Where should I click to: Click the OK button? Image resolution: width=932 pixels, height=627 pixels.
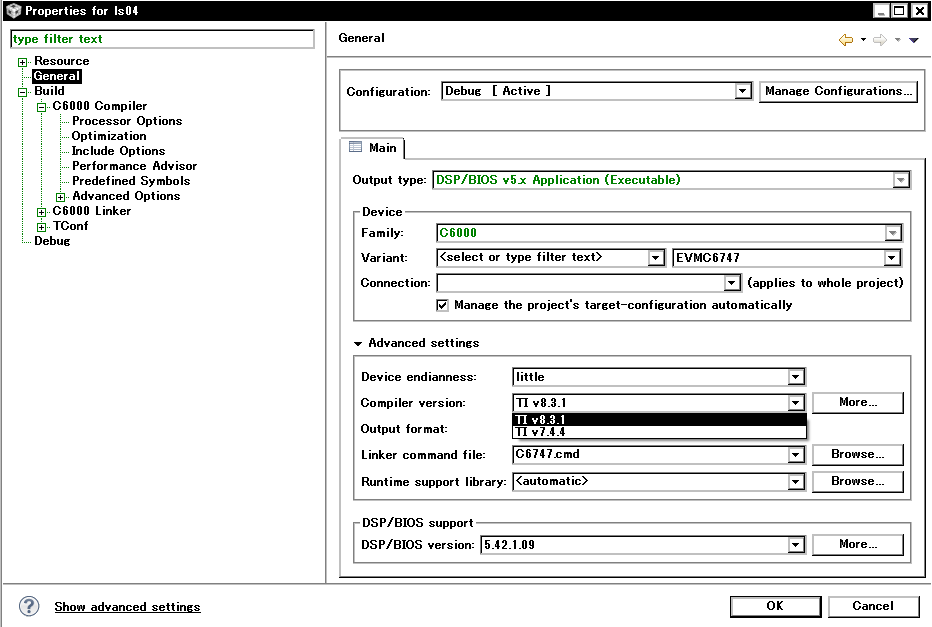point(775,606)
